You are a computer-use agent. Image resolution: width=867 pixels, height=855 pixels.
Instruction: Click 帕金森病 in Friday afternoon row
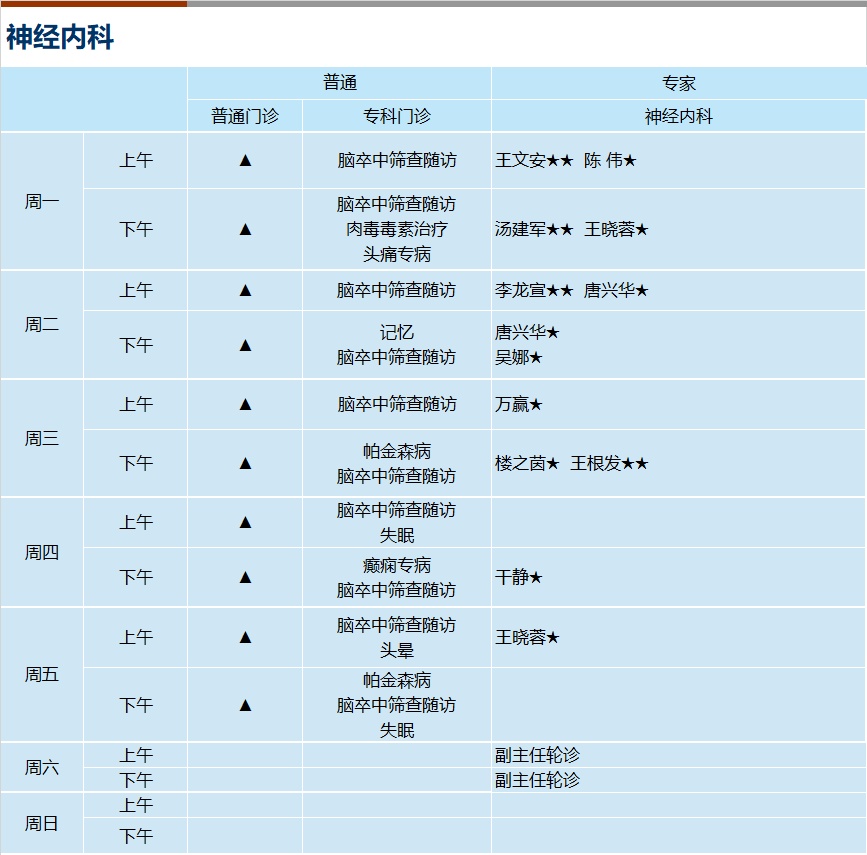point(396,680)
